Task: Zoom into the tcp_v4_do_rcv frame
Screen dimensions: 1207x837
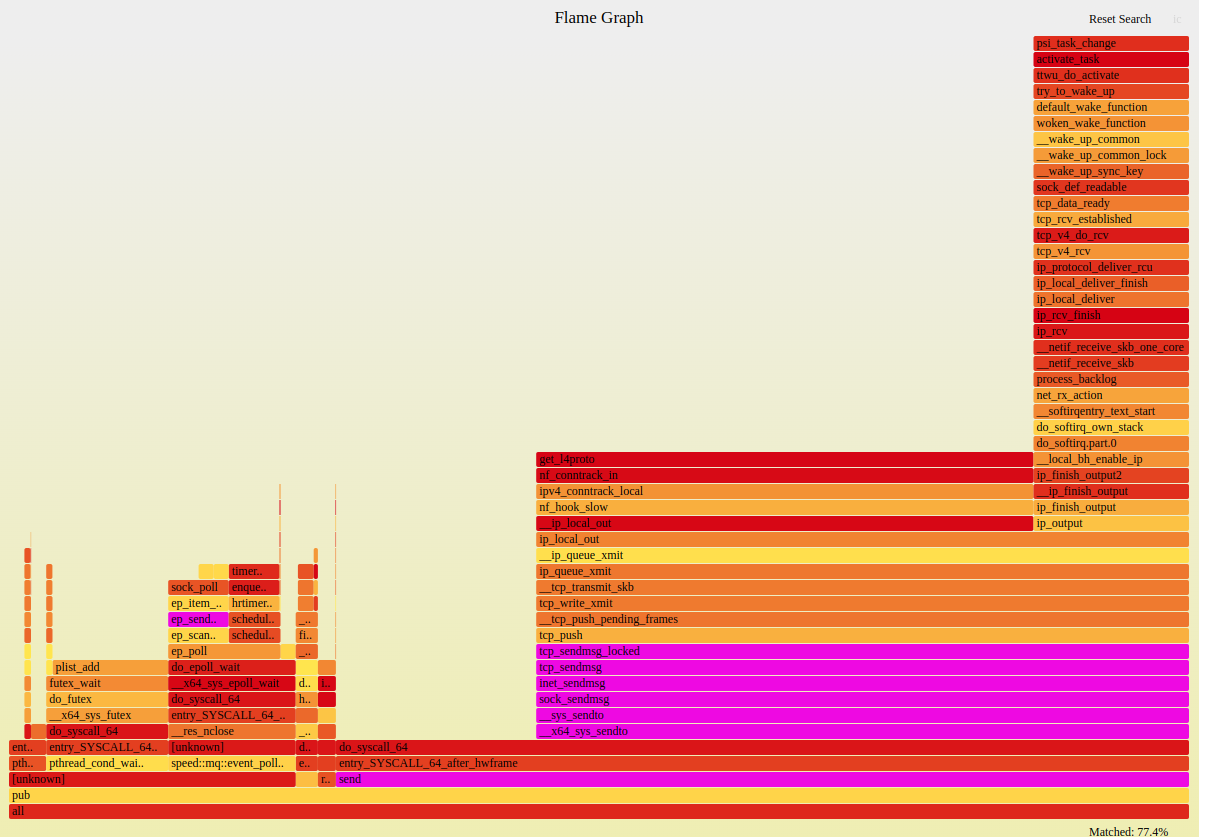Action: pos(1110,235)
